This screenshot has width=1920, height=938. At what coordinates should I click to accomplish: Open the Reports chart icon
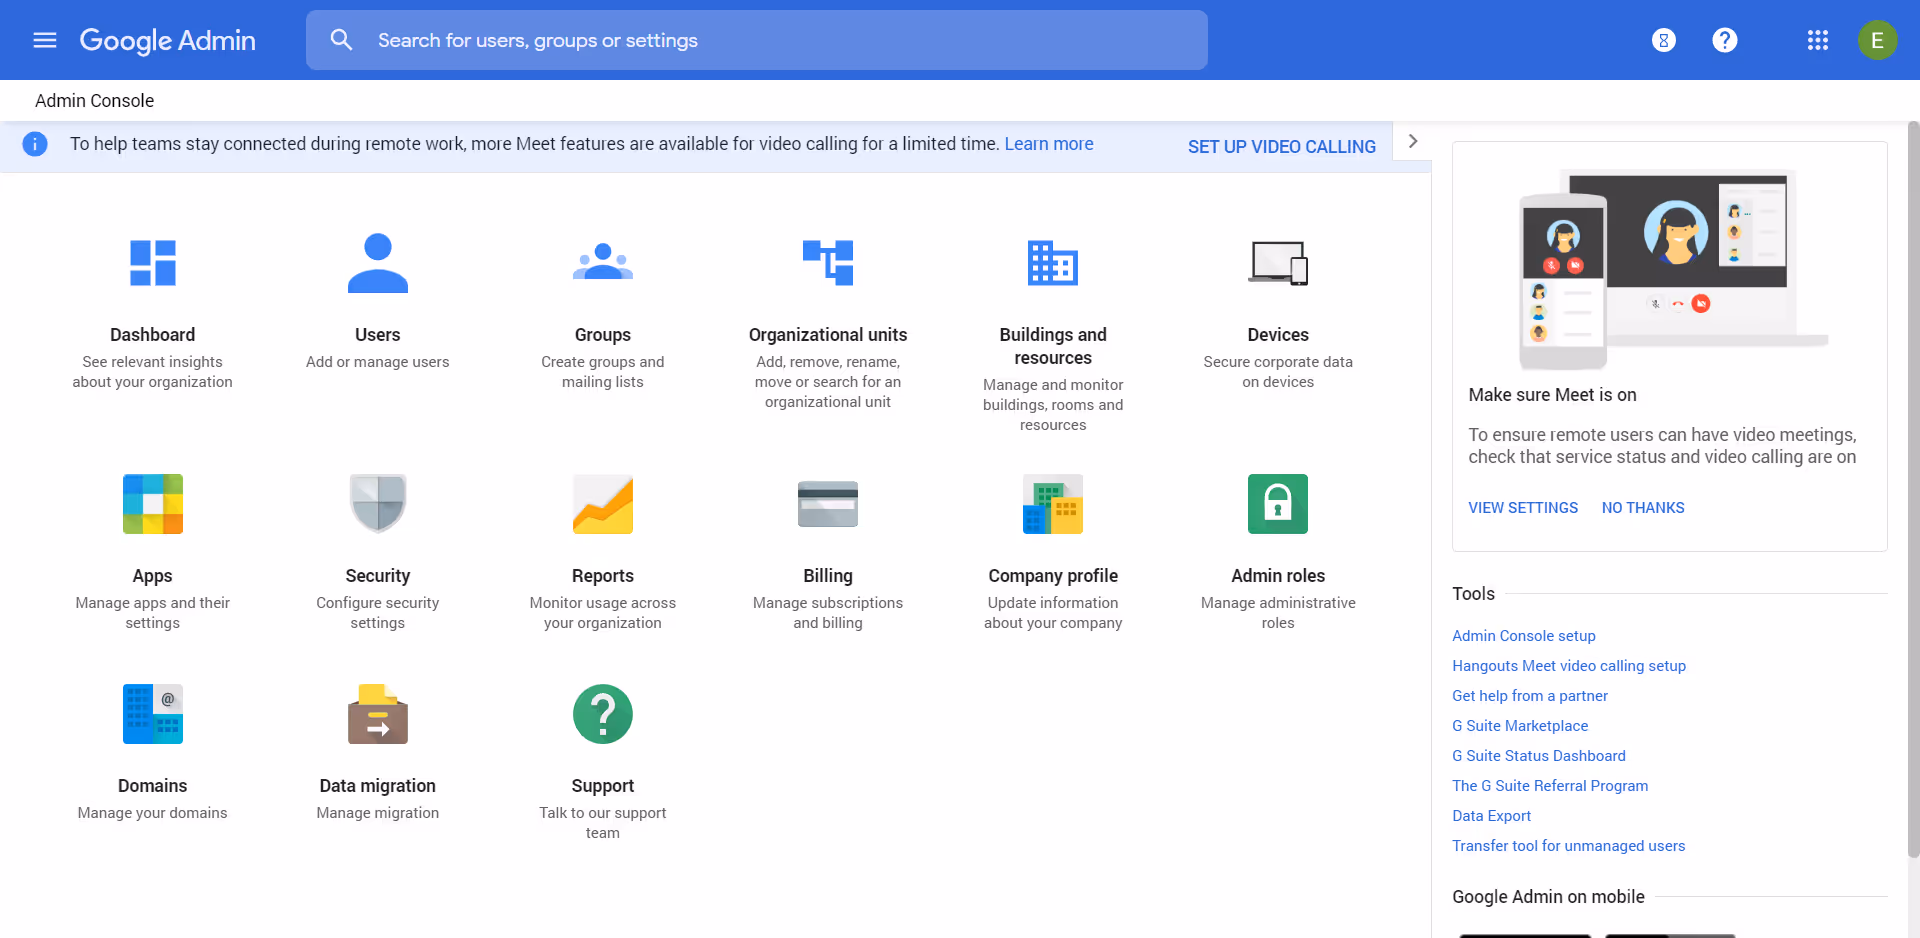click(603, 504)
